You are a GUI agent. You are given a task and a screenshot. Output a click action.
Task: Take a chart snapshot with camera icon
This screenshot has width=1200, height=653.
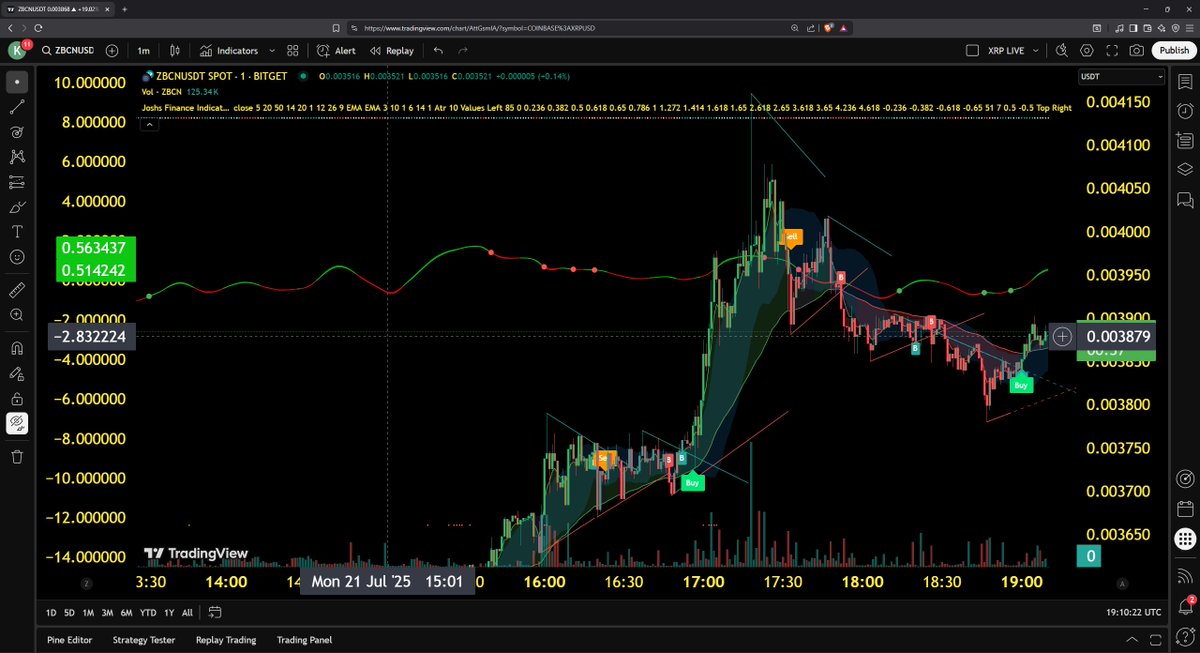click(1136, 50)
